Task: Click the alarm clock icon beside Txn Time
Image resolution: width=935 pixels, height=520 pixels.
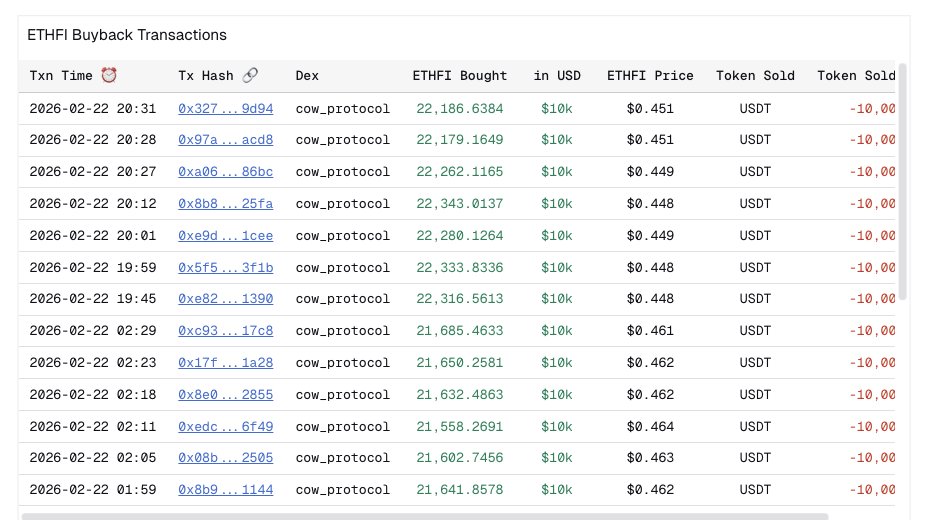Action: (109, 75)
